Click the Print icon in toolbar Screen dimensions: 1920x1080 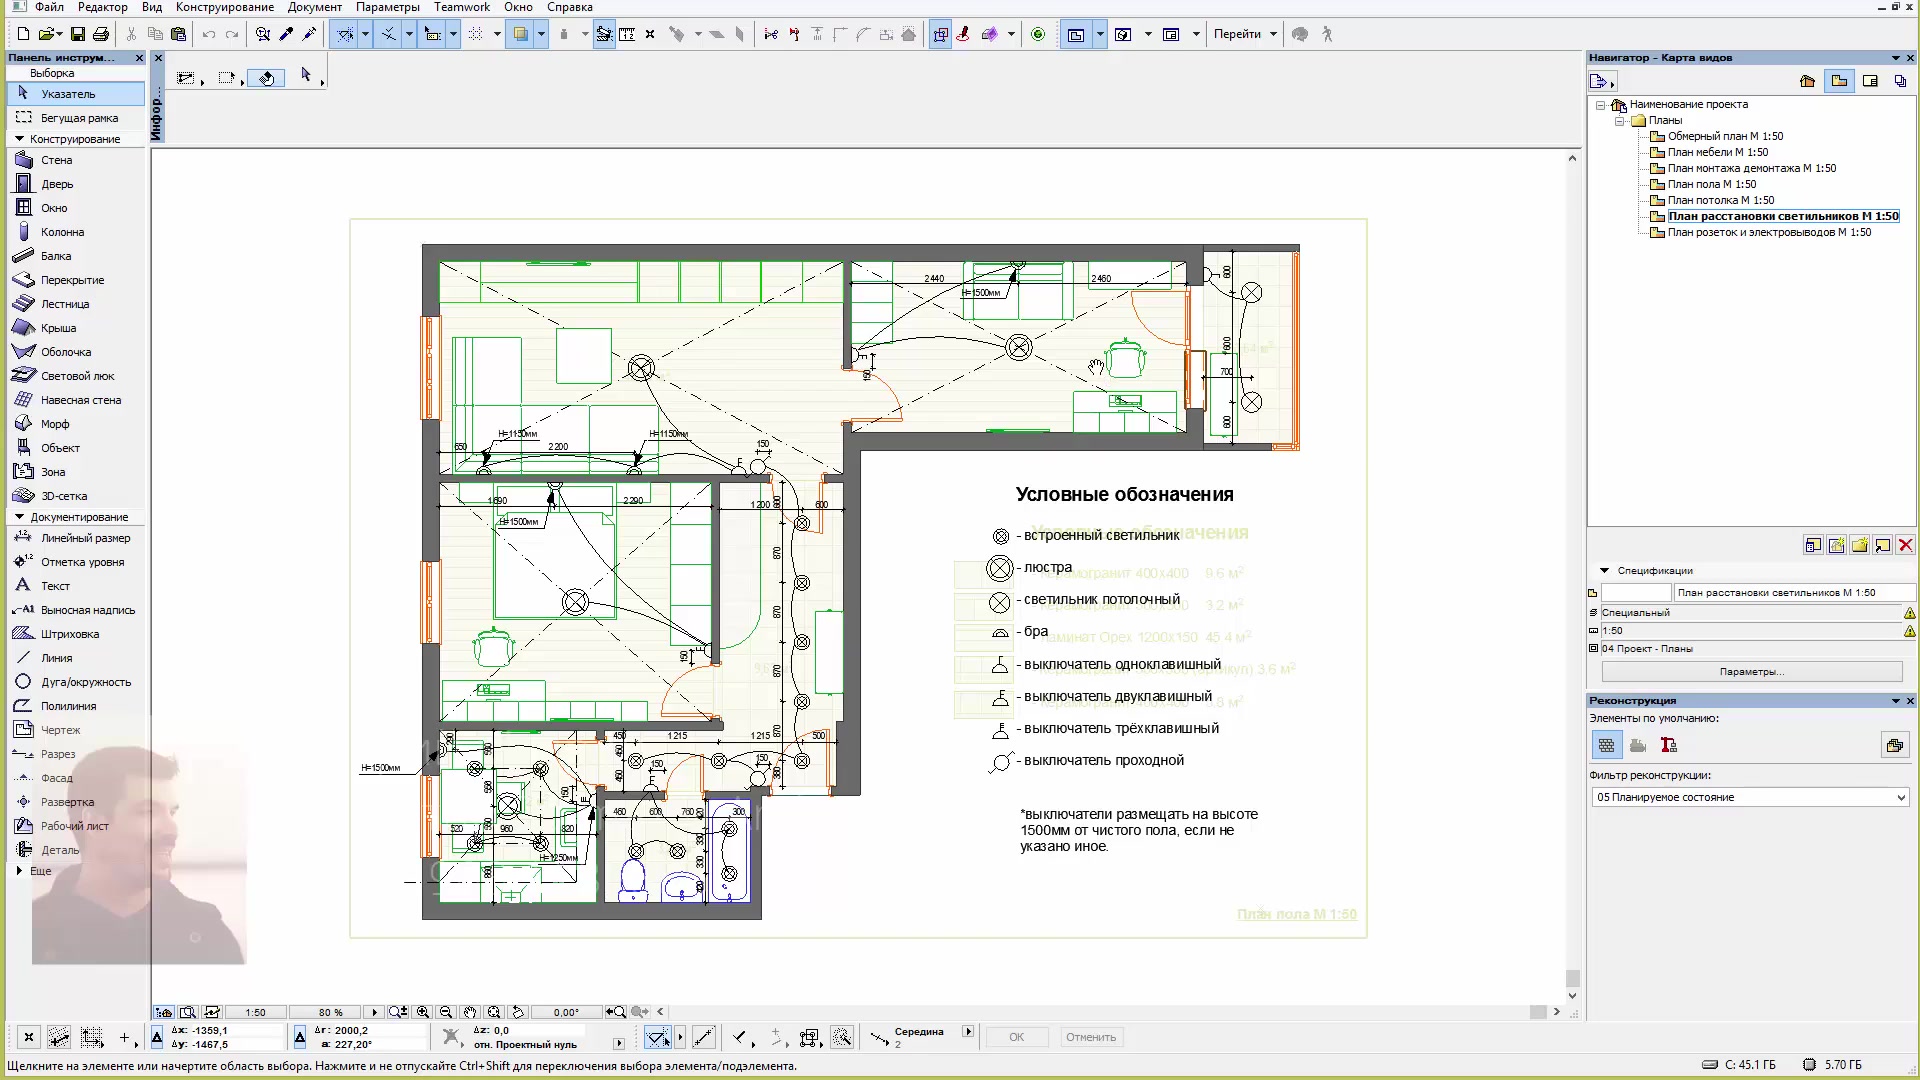click(101, 34)
